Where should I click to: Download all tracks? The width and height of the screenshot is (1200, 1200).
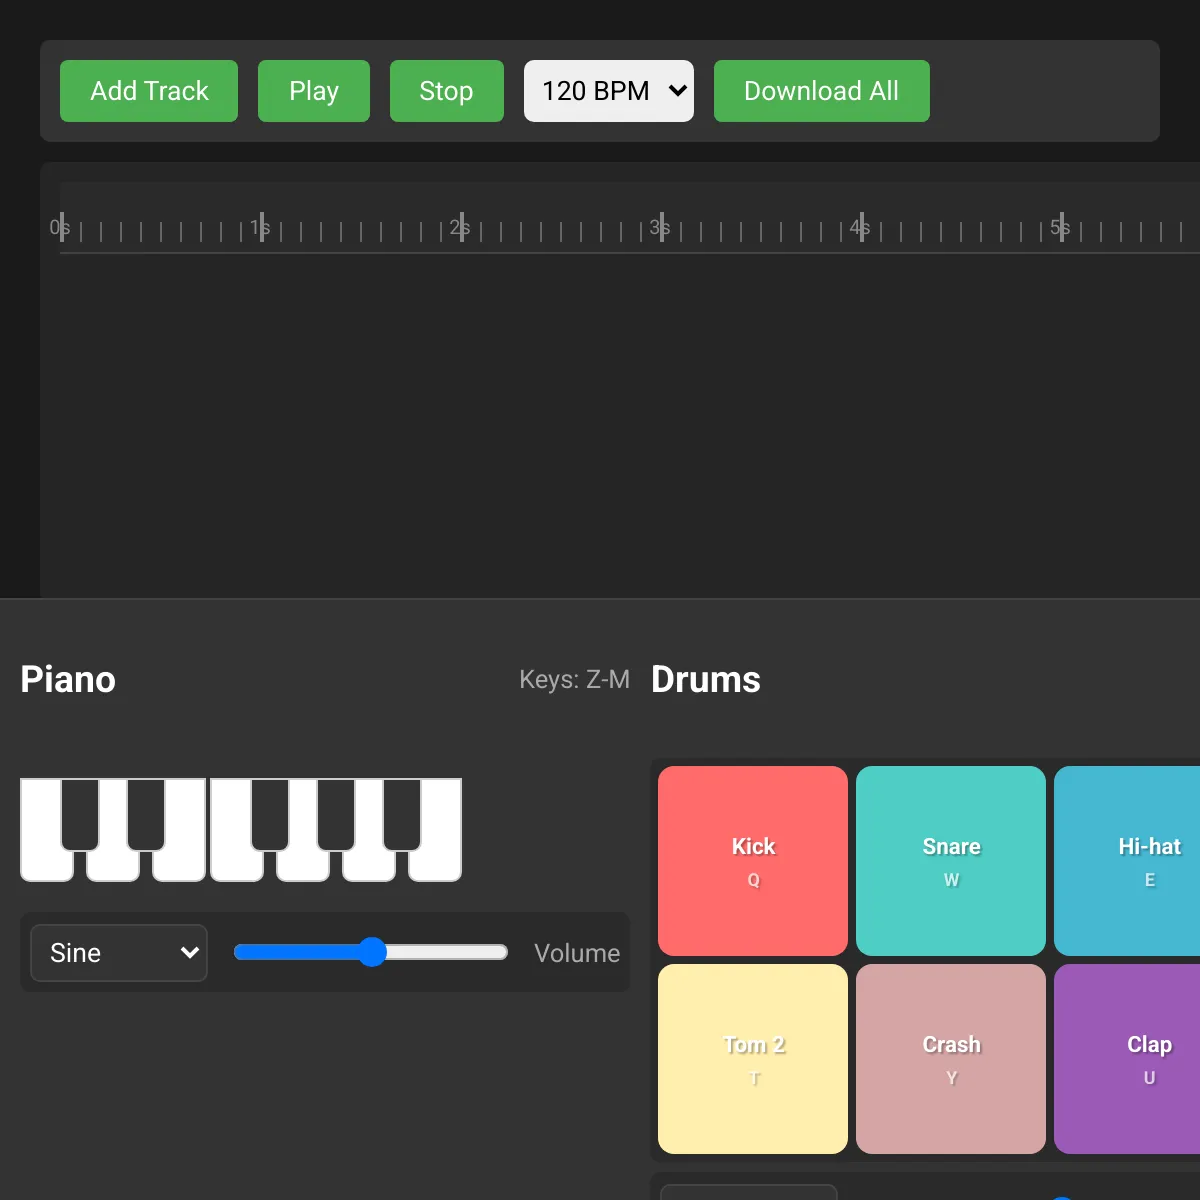[x=821, y=91]
